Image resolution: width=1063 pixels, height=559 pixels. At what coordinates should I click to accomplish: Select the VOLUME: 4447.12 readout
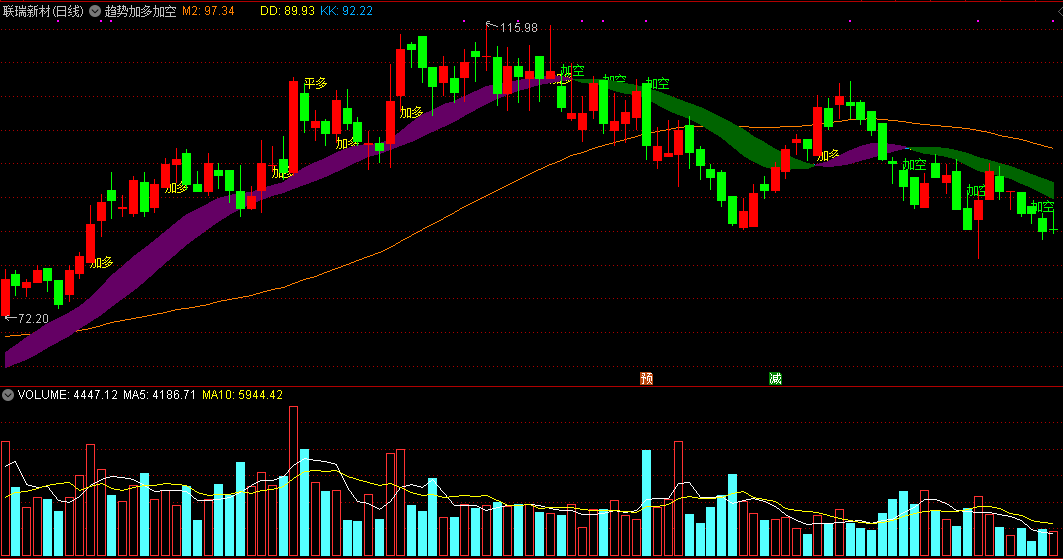point(68,395)
